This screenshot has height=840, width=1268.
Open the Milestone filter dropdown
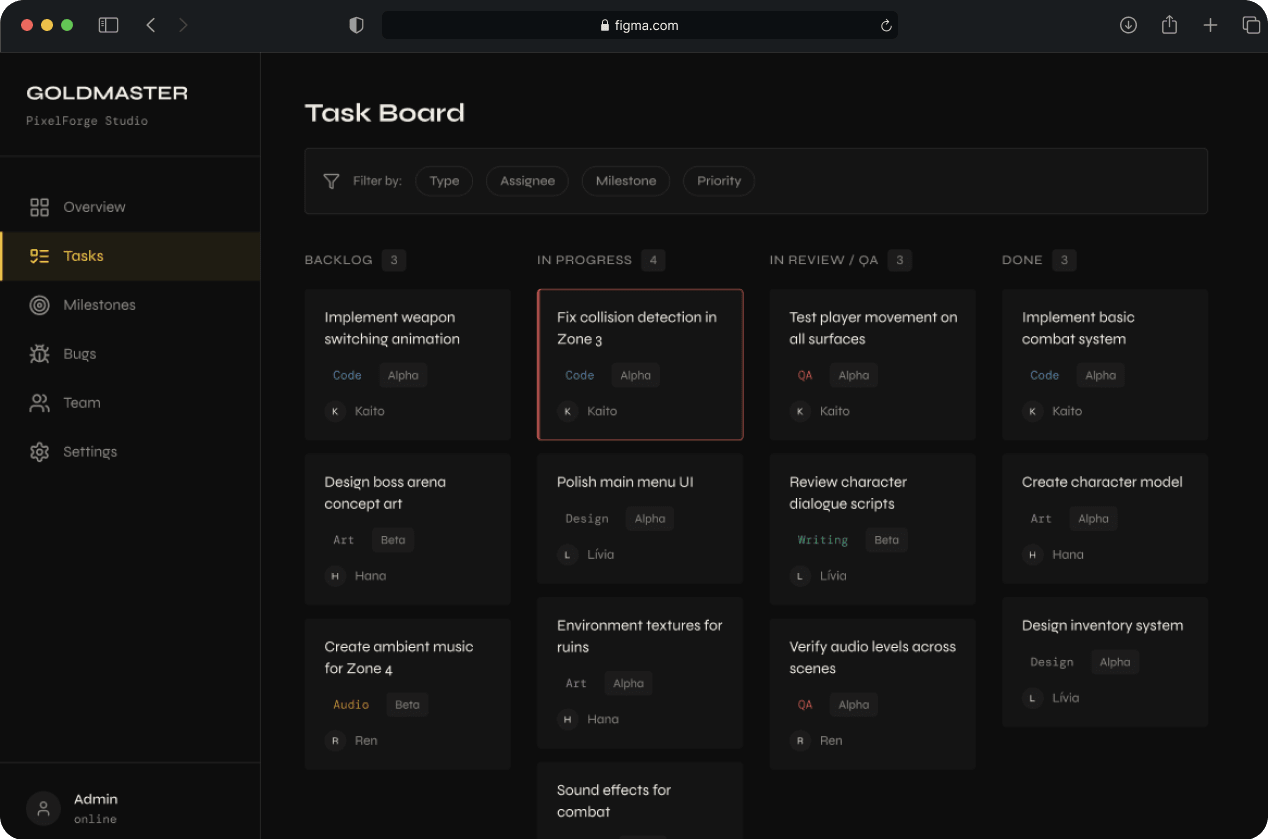[x=625, y=181]
